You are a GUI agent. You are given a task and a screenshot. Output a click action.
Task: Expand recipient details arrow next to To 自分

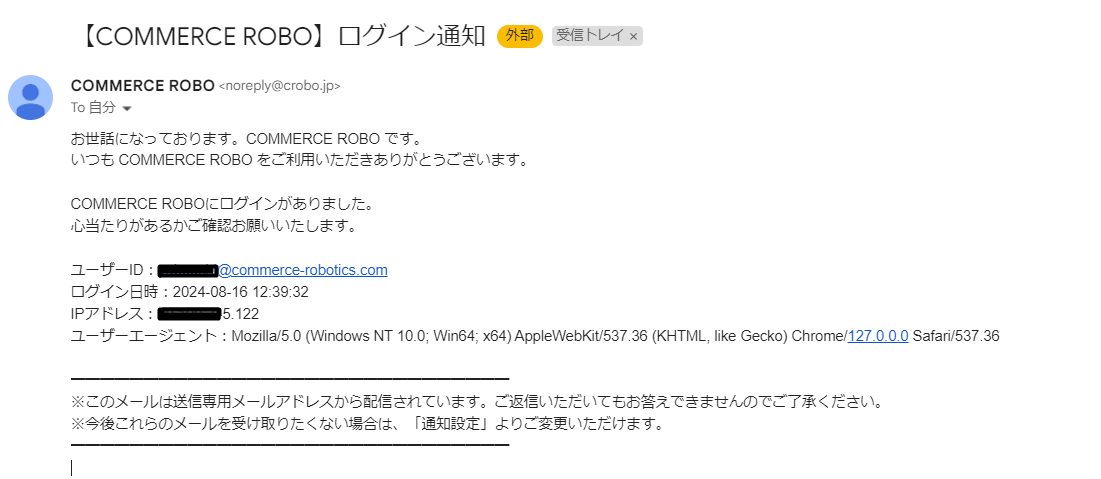coord(127,109)
